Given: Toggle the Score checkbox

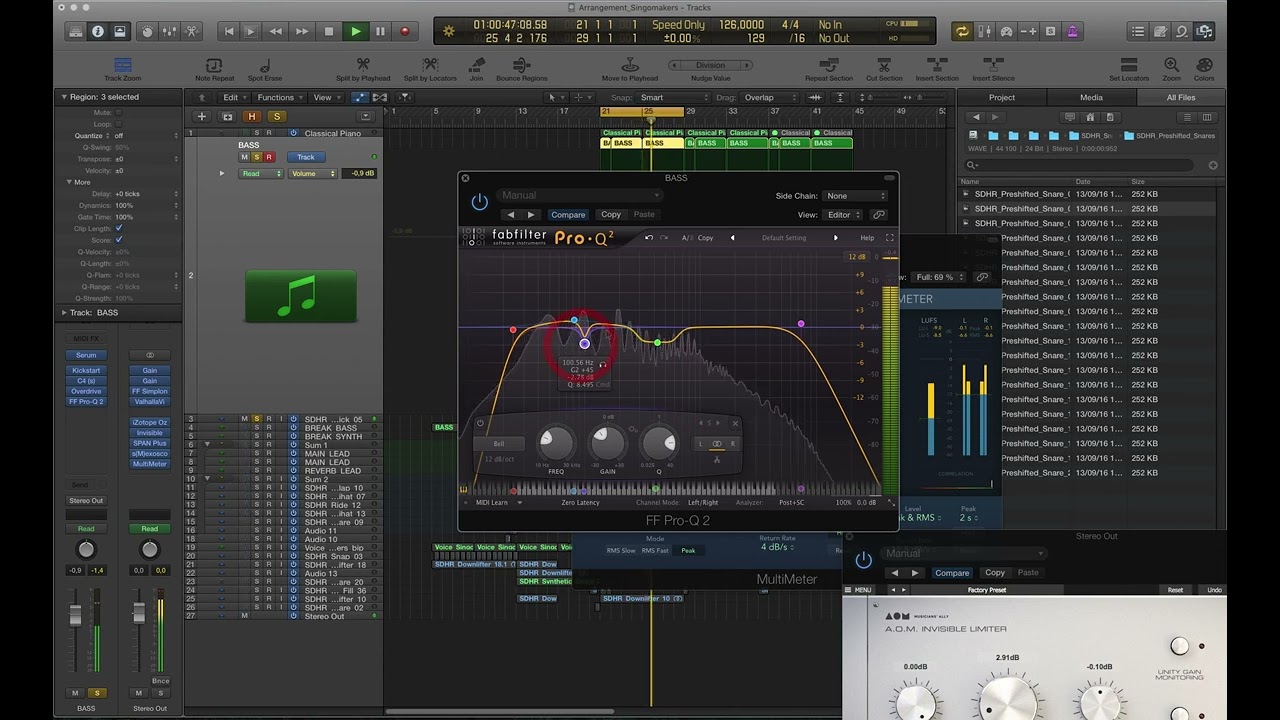Looking at the screenshot, I should (x=119, y=240).
